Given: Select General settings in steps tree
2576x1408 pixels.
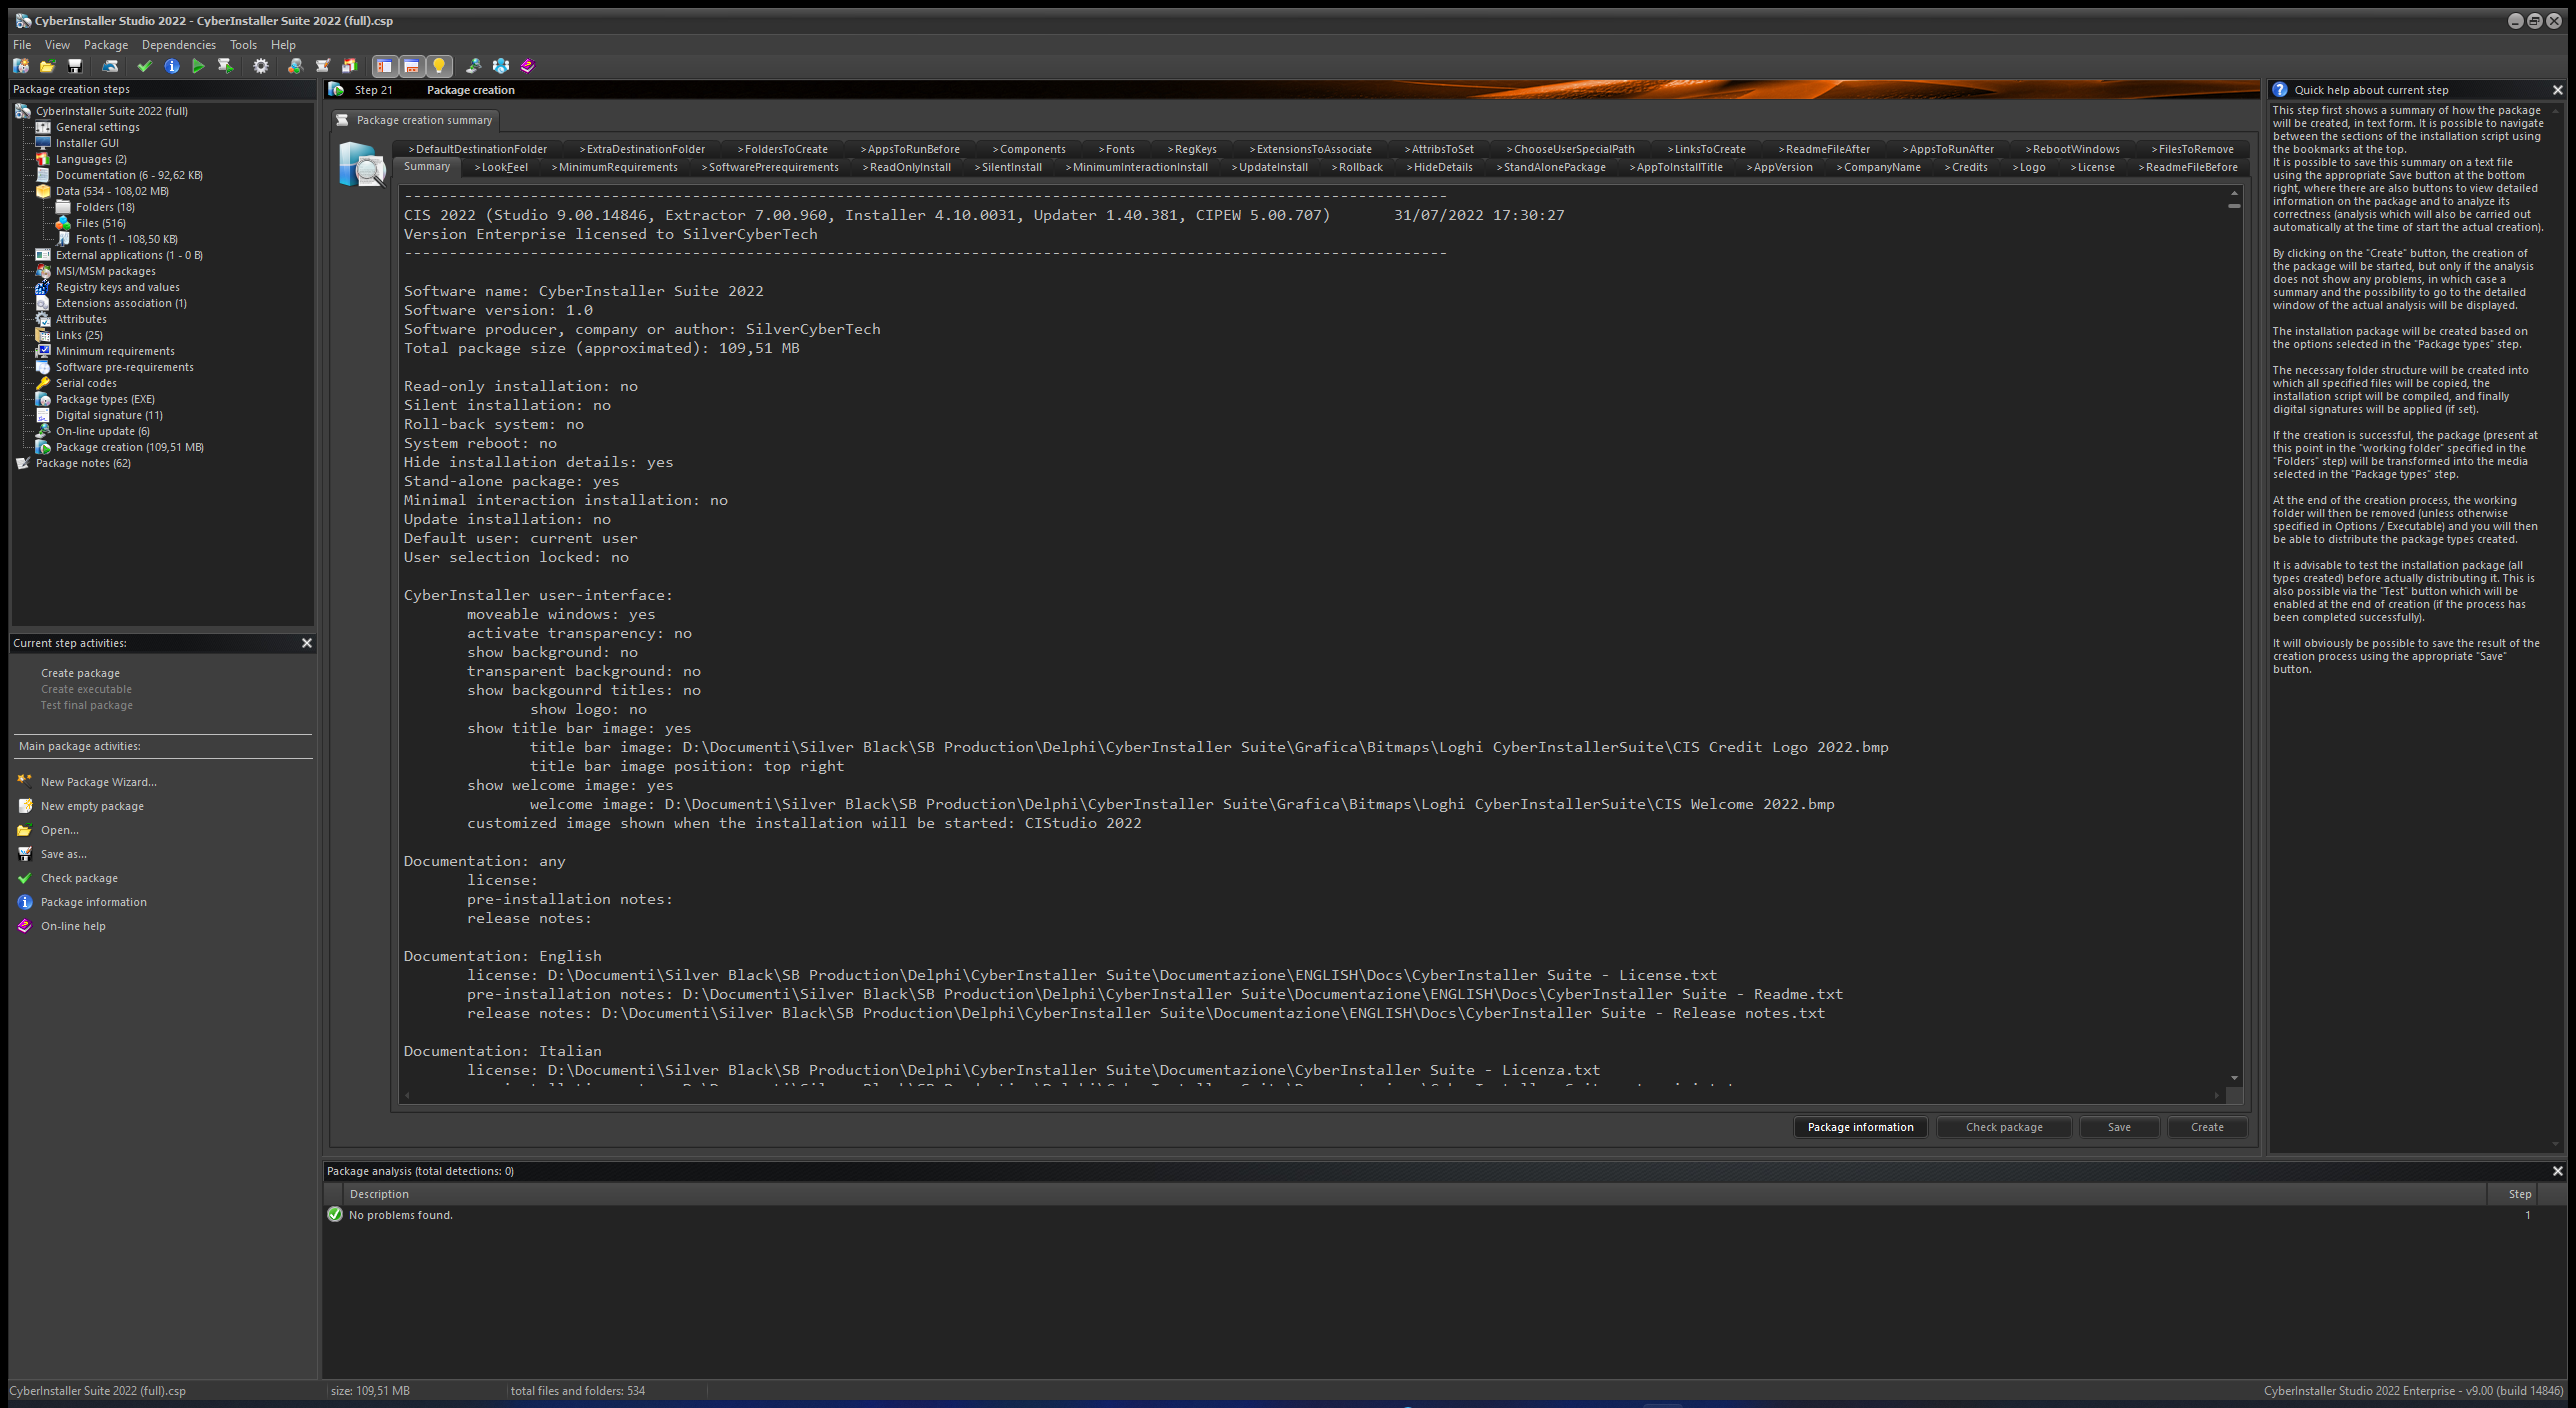Looking at the screenshot, I should pyautogui.click(x=97, y=127).
